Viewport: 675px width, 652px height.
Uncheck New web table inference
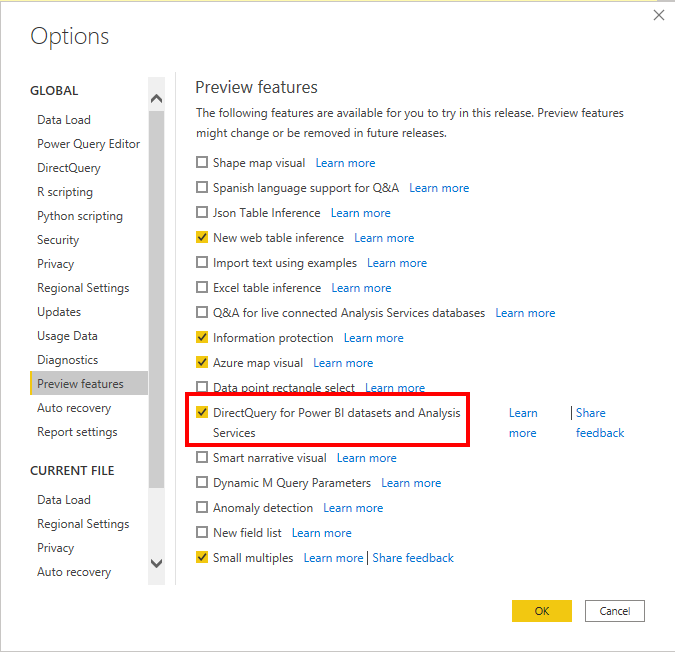click(x=202, y=237)
